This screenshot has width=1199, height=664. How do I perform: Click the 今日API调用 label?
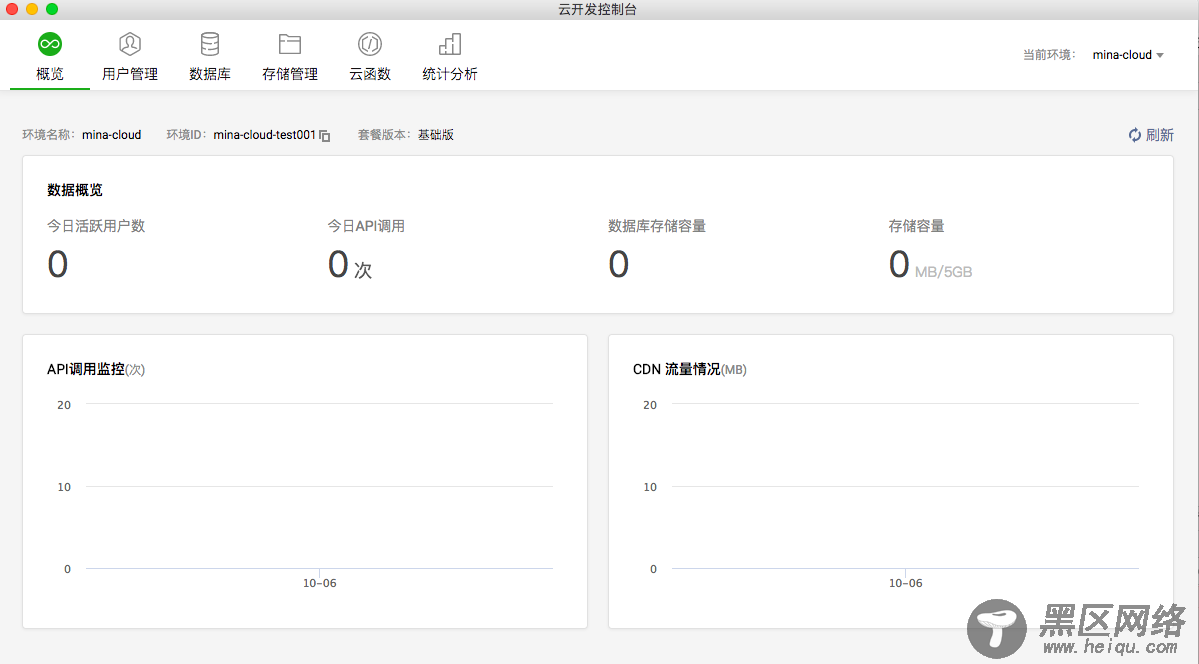pos(366,226)
